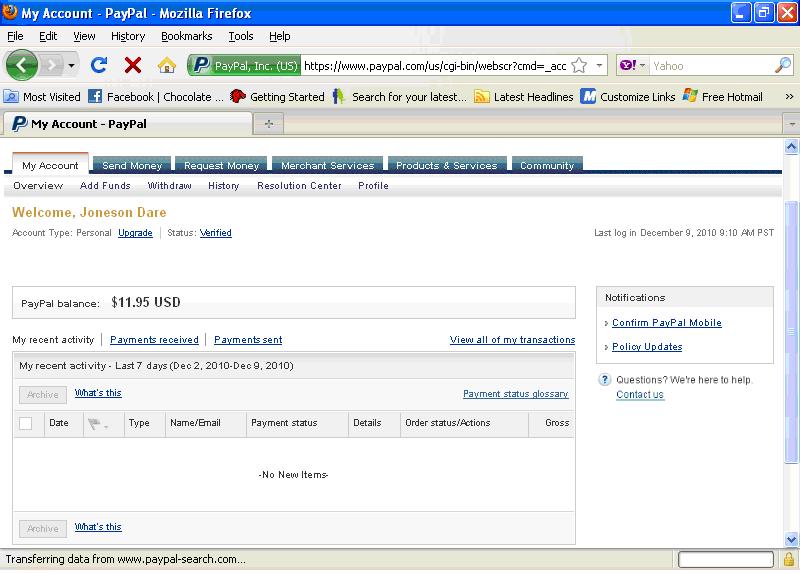Click the scrollbar down arrow
800x574 pixels.
pos(791,539)
